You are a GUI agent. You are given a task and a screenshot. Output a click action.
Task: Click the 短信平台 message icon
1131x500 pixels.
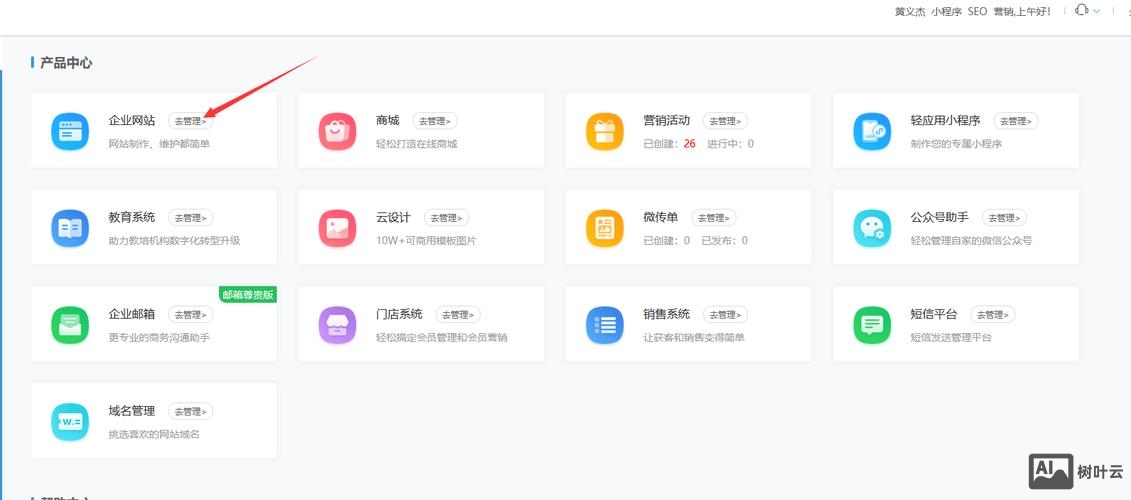pos(872,325)
